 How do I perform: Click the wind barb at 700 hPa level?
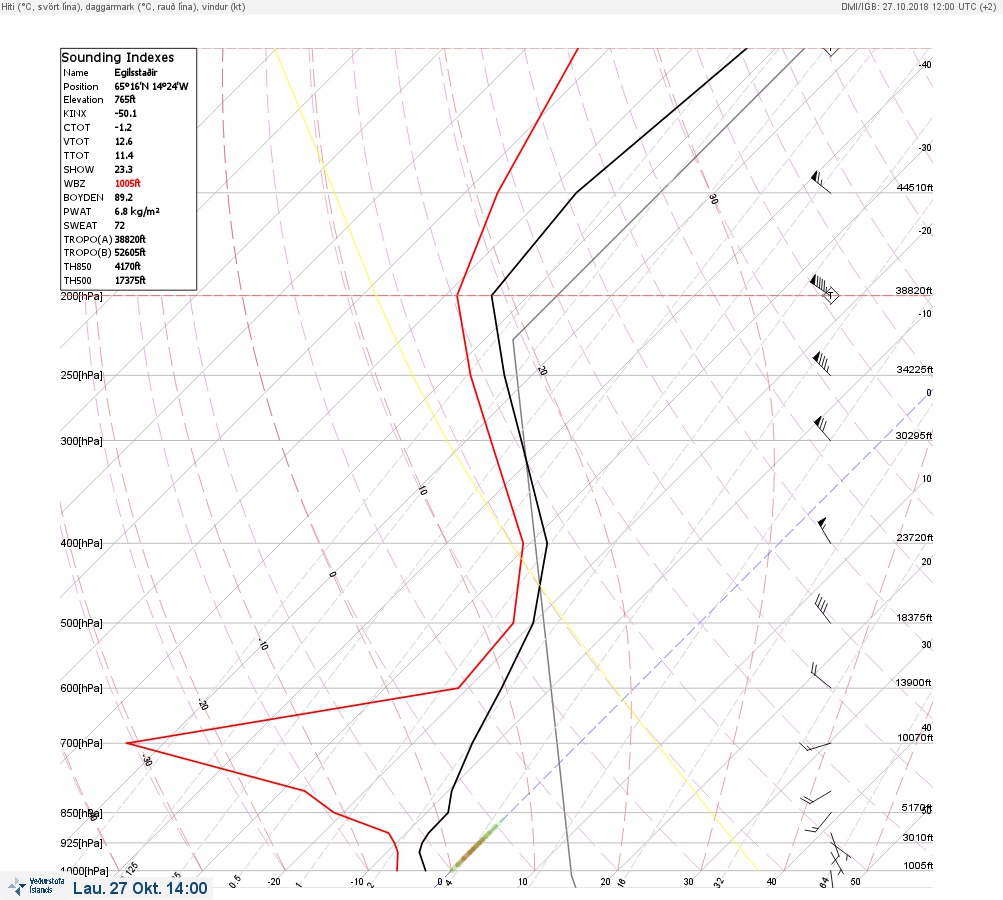tap(815, 746)
